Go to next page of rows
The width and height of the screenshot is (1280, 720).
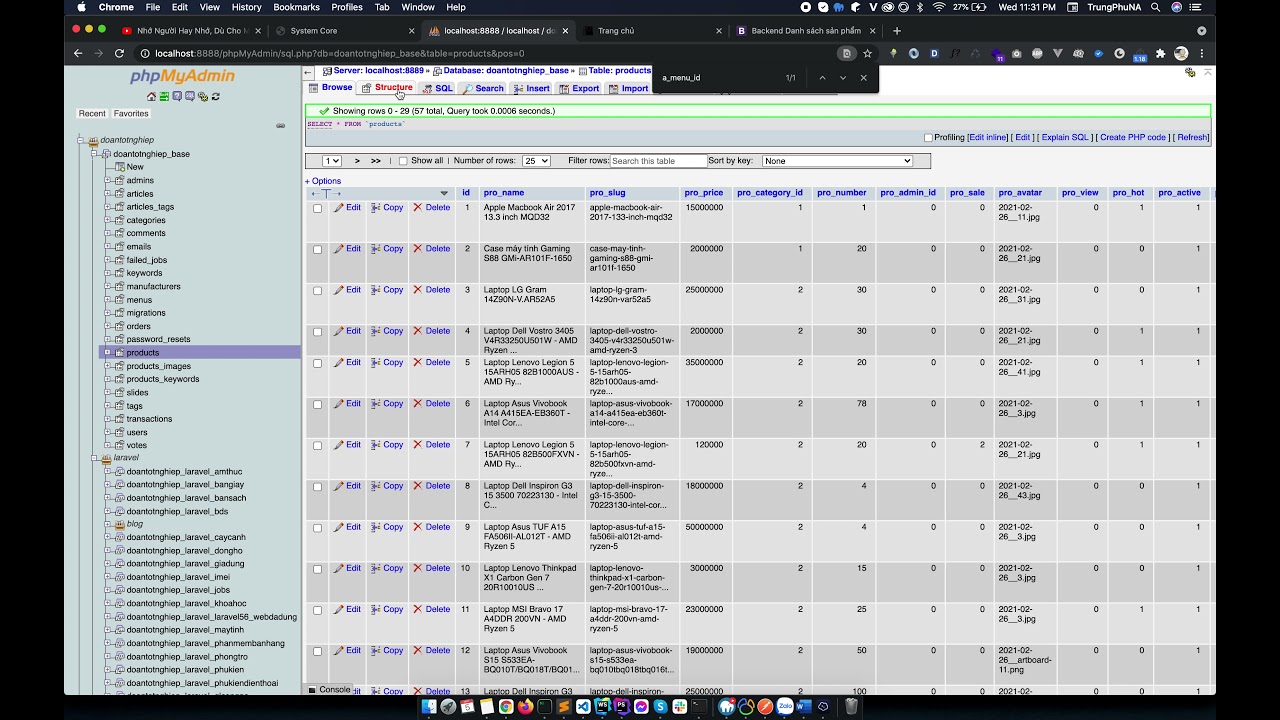[x=357, y=161]
